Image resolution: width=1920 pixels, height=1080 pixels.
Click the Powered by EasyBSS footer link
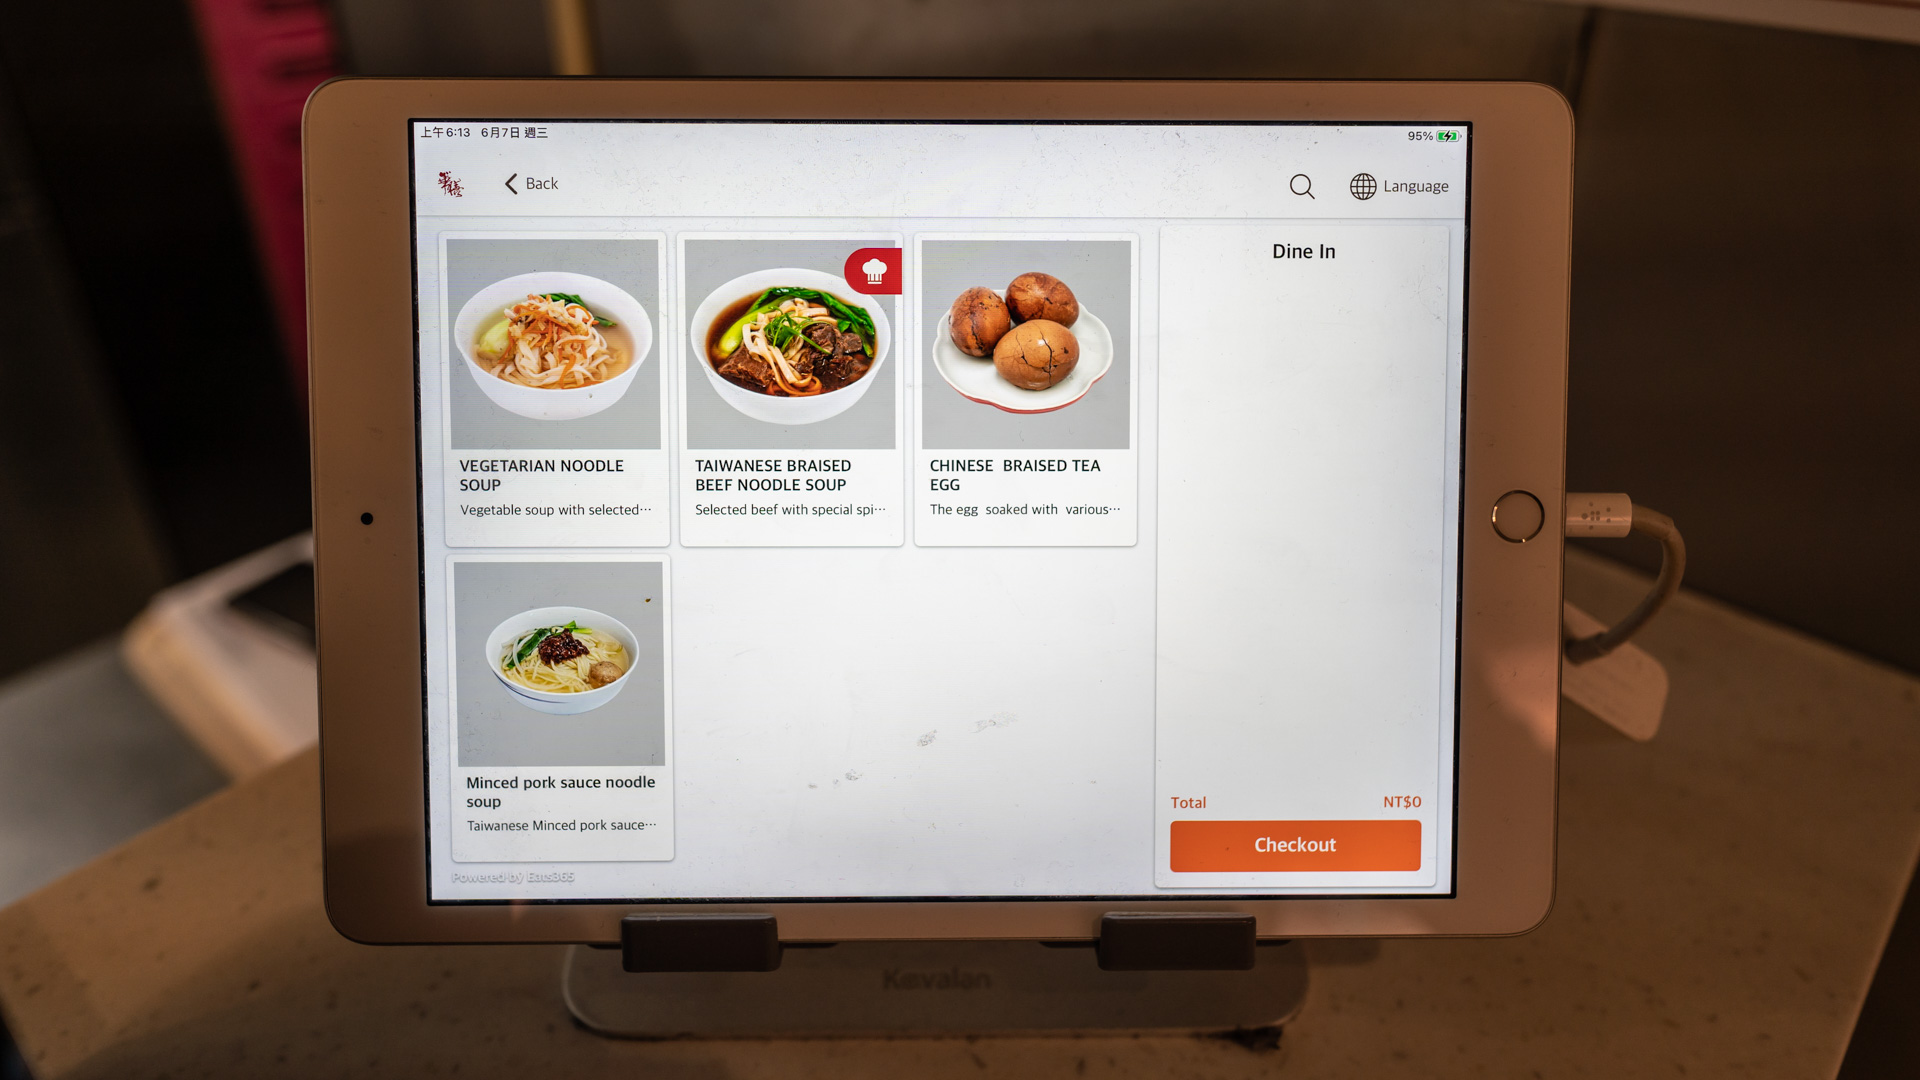click(x=512, y=877)
